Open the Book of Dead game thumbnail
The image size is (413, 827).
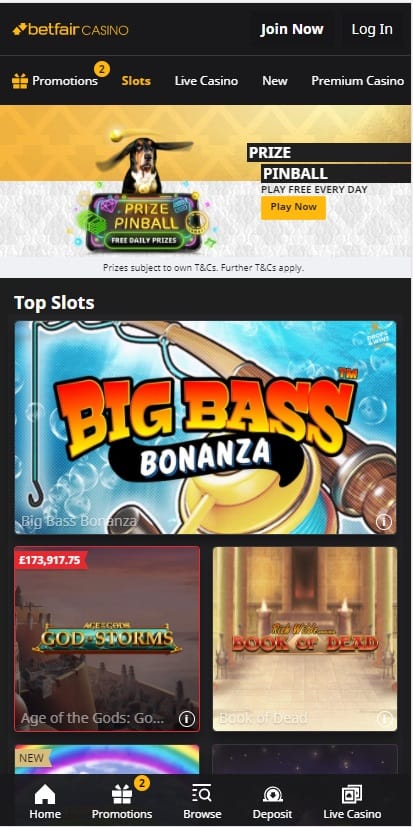(305, 639)
